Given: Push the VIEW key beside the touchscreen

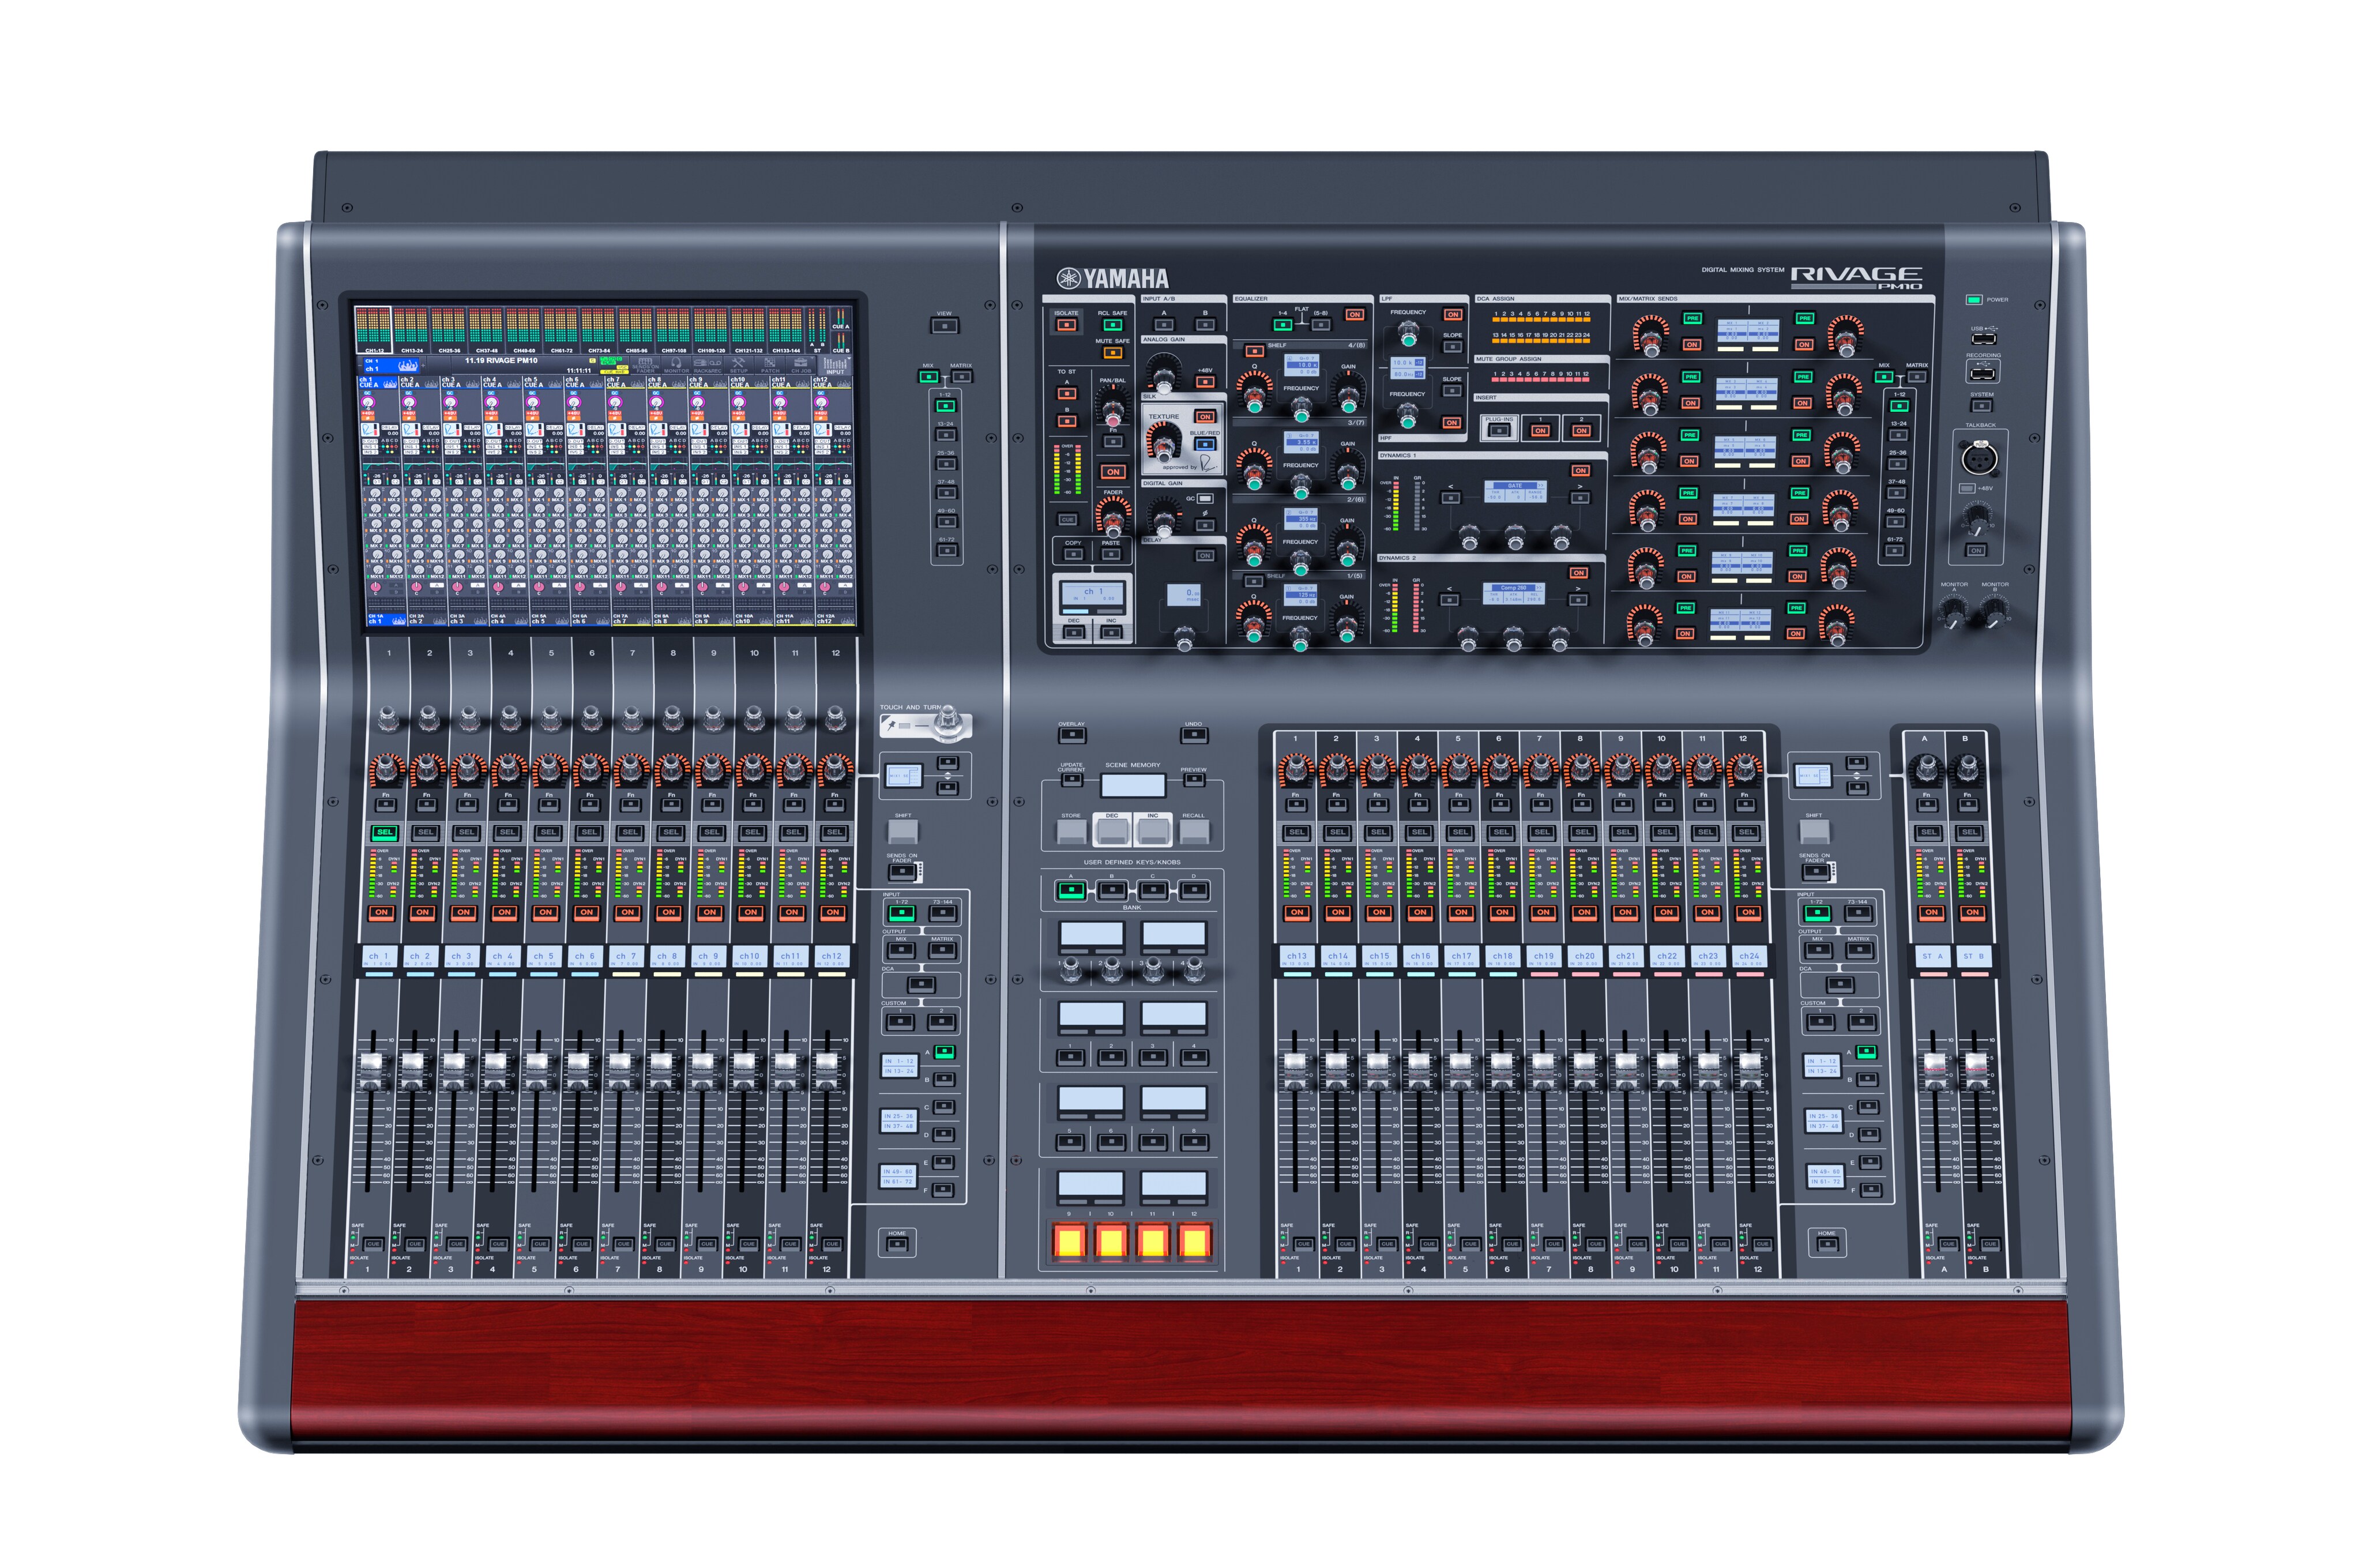Looking at the screenshot, I should (x=944, y=326).
